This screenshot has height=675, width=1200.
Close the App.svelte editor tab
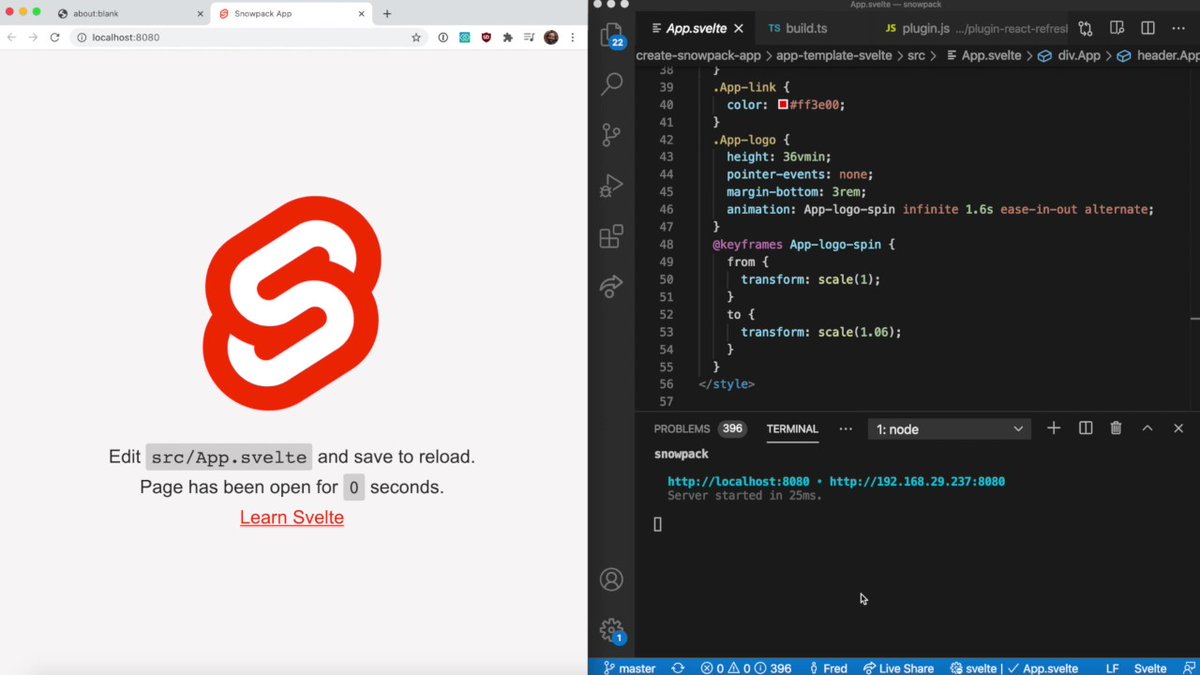pyautogui.click(x=738, y=29)
